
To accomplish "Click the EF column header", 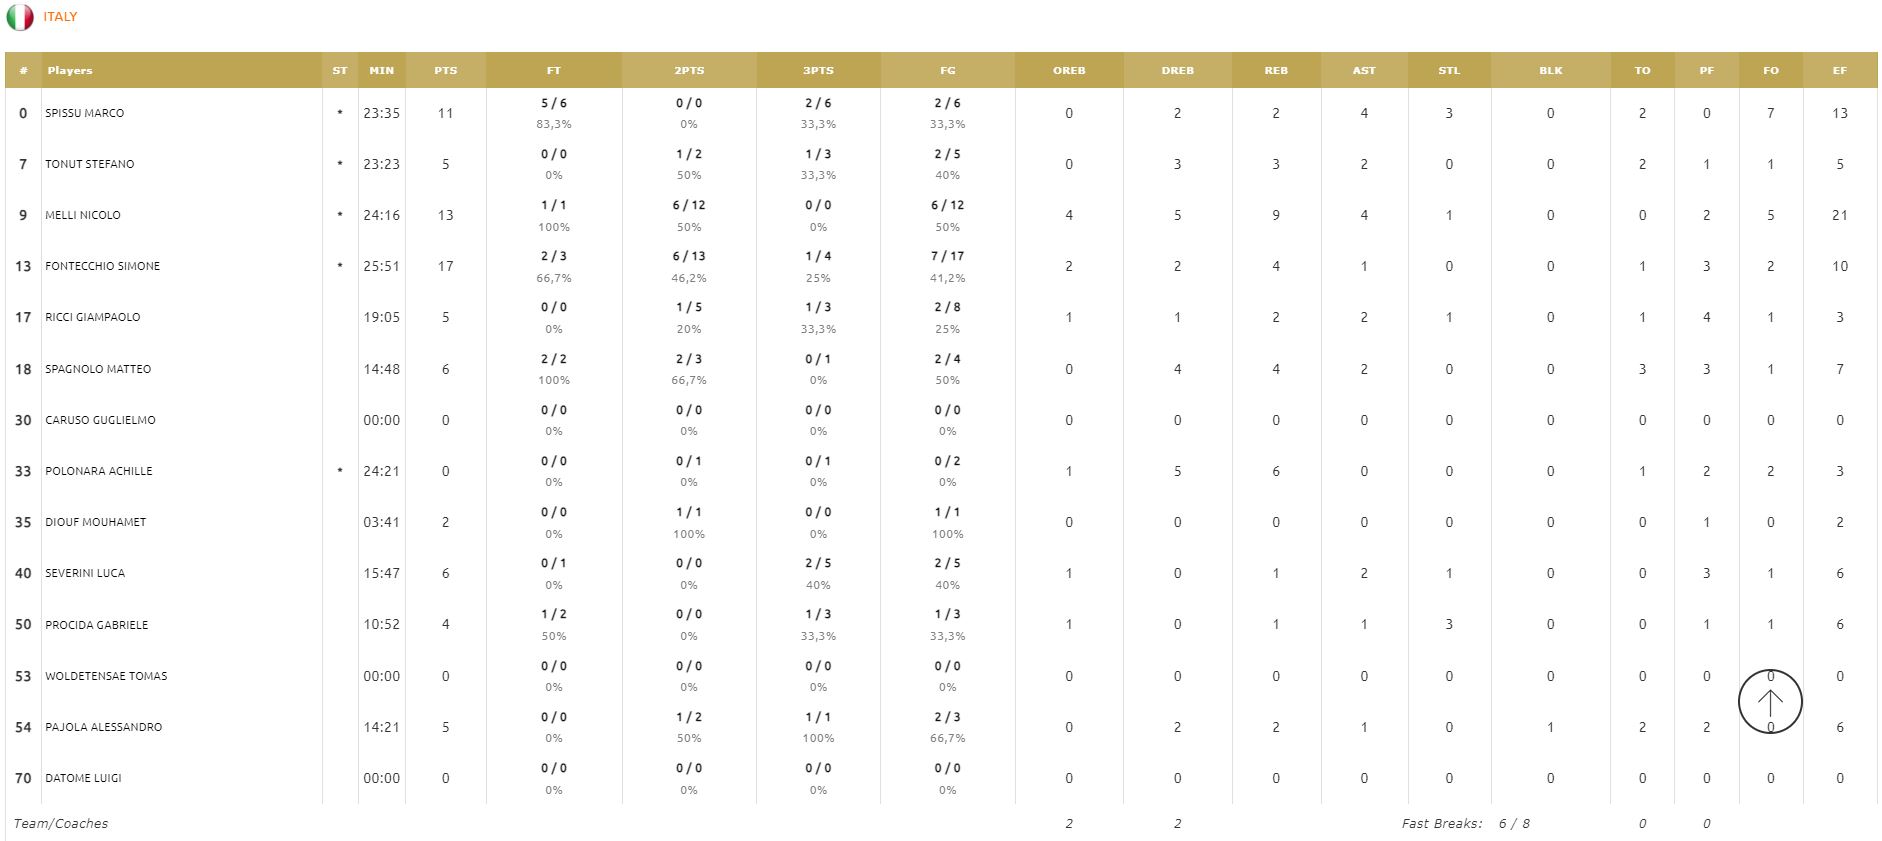I will pos(1839,70).
